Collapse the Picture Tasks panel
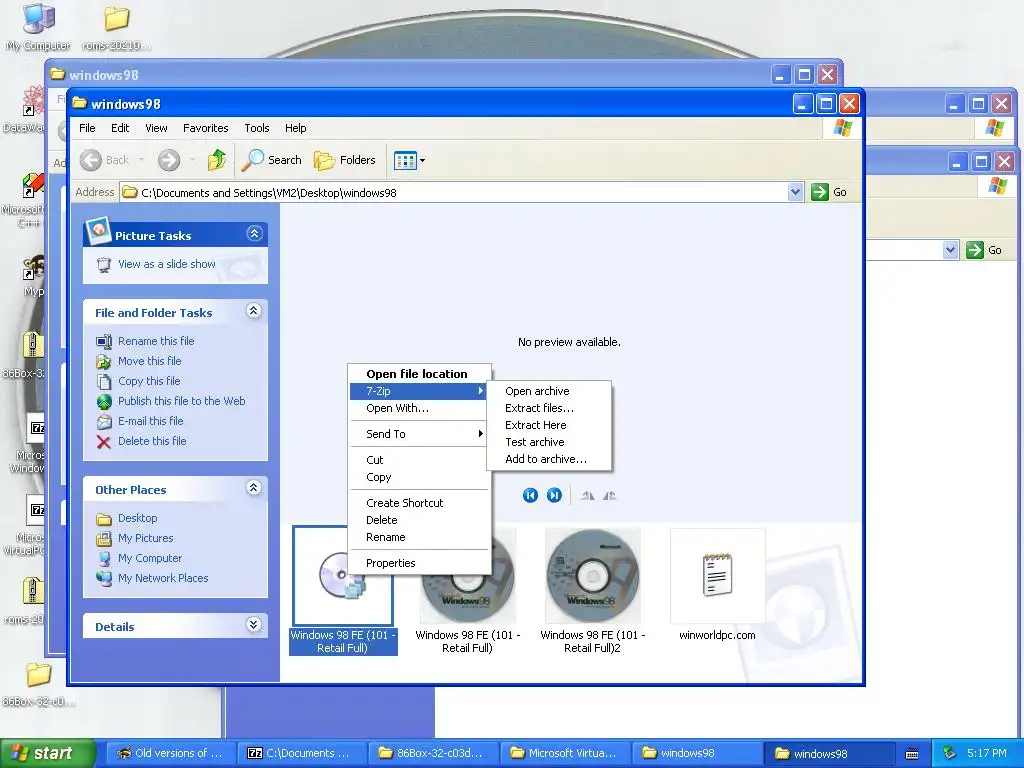This screenshot has height=768, width=1024. [254, 234]
